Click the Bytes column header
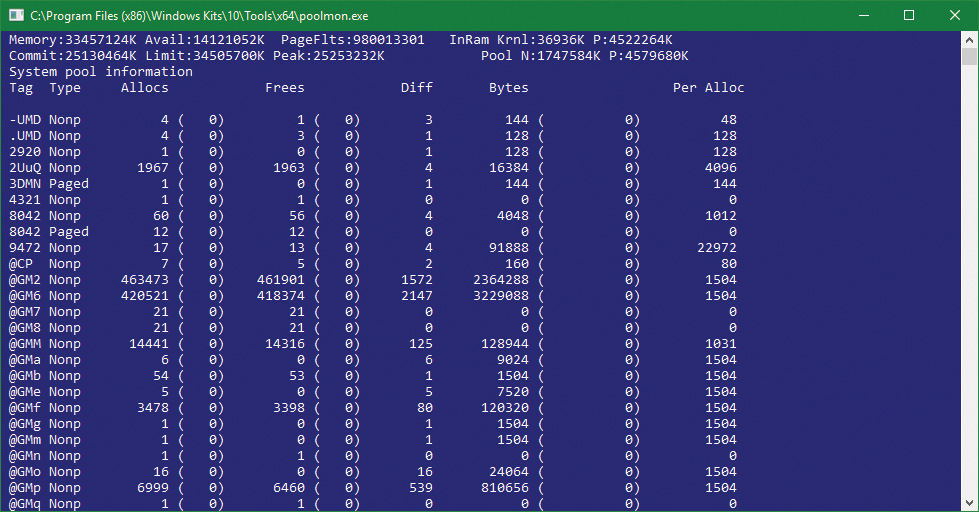This screenshot has height=512, width=979. pos(508,88)
